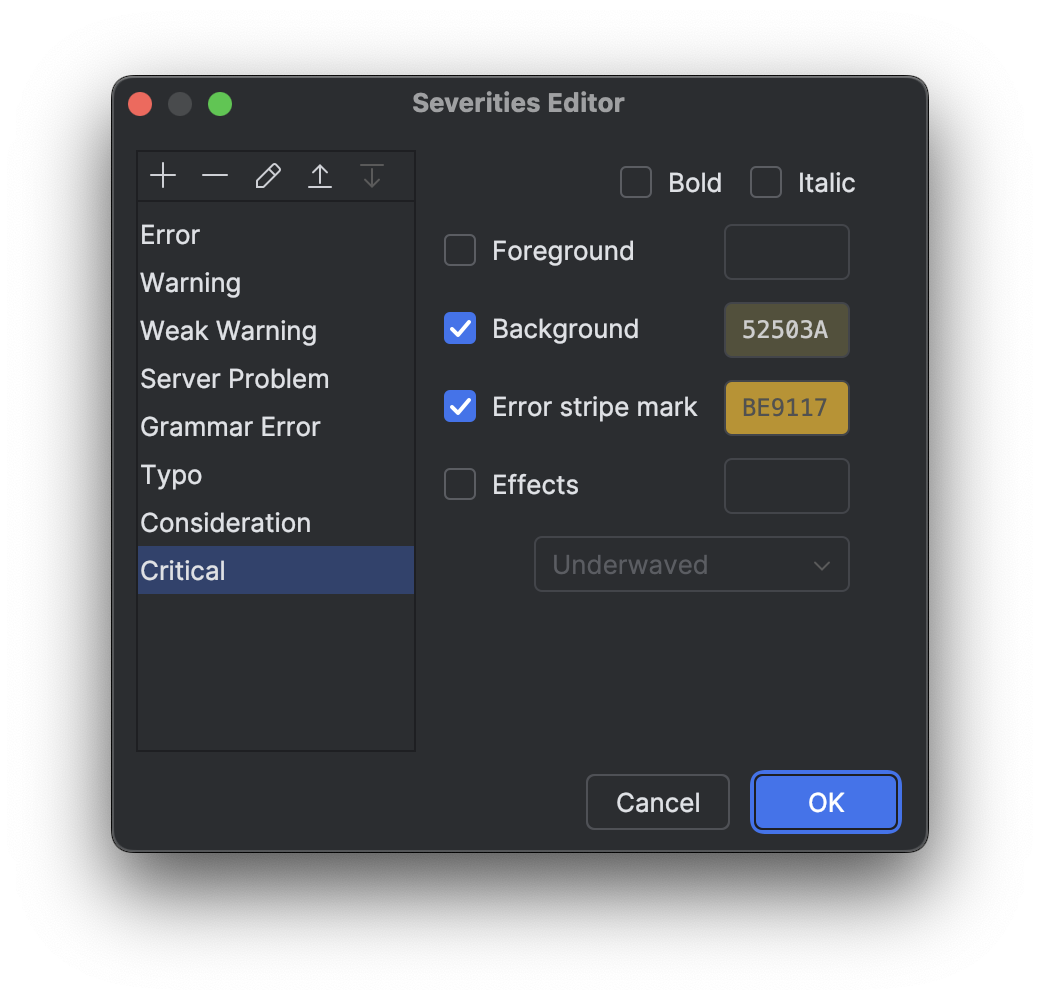Move the selected severity up
The image size is (1040, 1000).
coord(319,175)
